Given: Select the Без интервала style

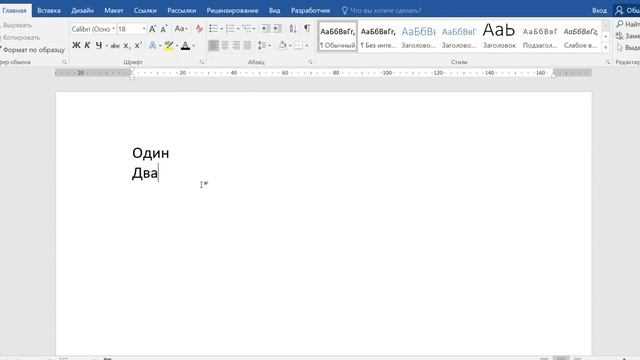Looking at the screenshot, I should tap(378, 37).
